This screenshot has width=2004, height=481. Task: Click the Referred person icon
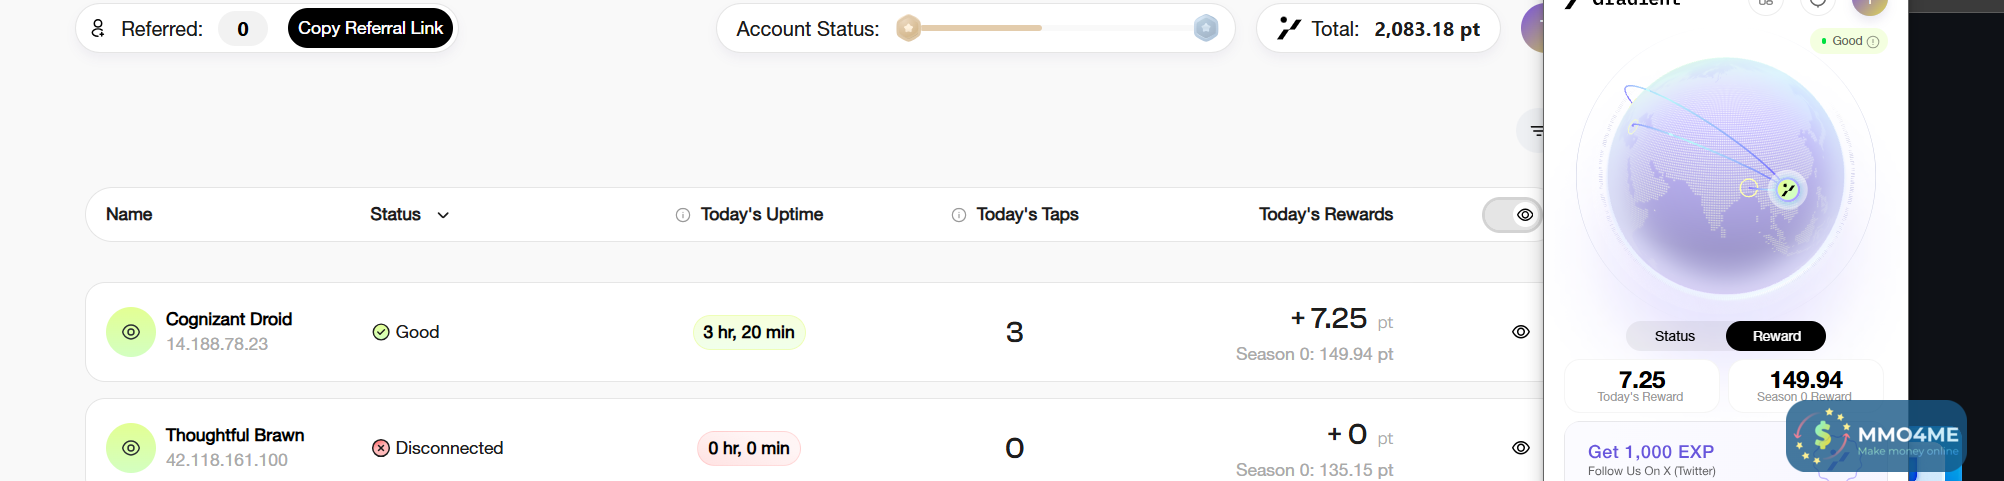(x=98, y=28)
